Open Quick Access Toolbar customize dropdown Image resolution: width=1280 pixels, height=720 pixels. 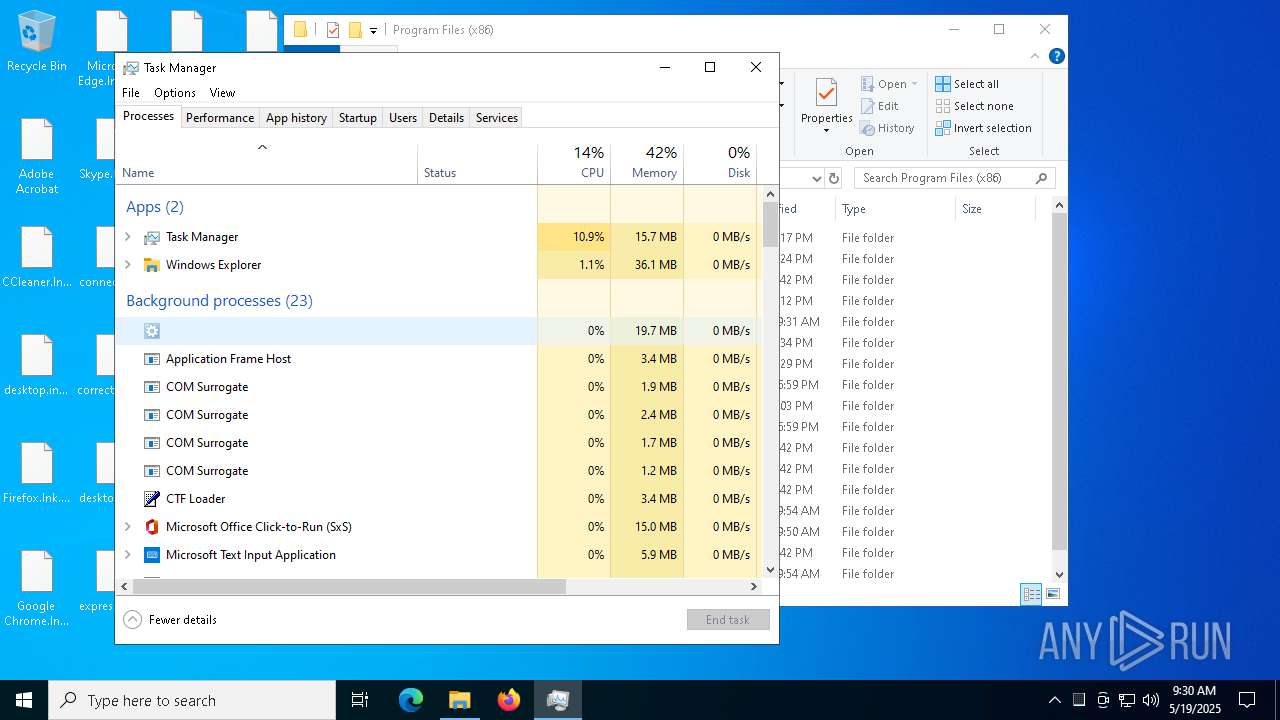coord(373,30)
